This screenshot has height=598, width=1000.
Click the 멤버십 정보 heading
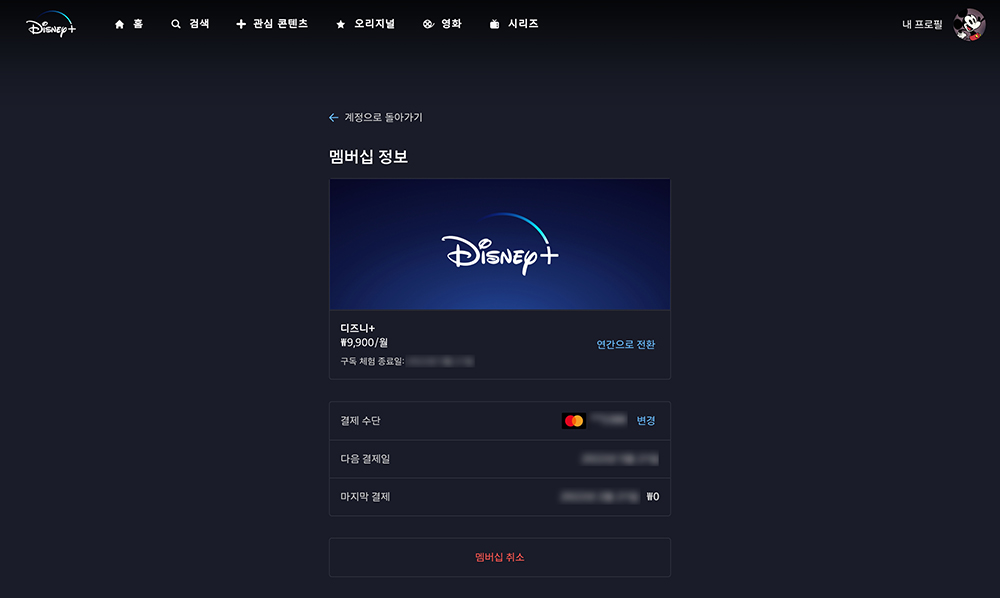click(x=368, y=157)
